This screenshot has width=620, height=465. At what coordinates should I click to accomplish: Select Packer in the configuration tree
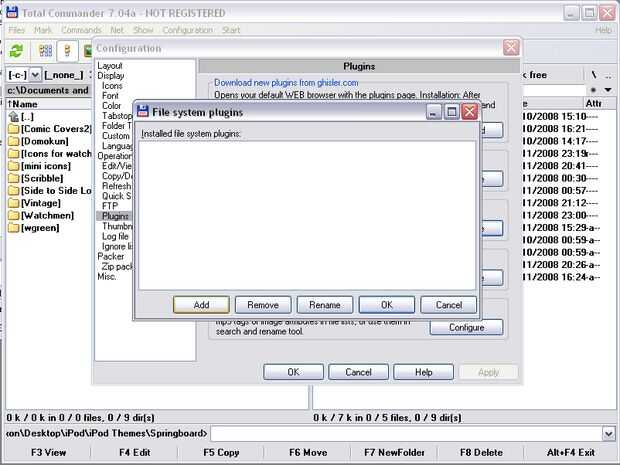click(x=111, y=256)
